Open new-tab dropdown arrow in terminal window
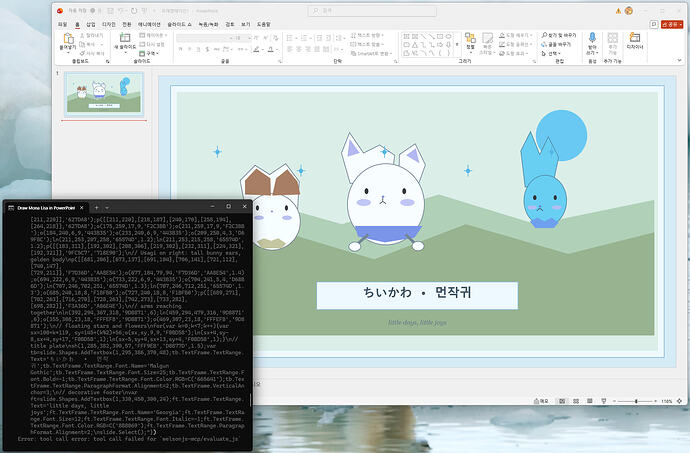690x453 pixels. (107, 207)
